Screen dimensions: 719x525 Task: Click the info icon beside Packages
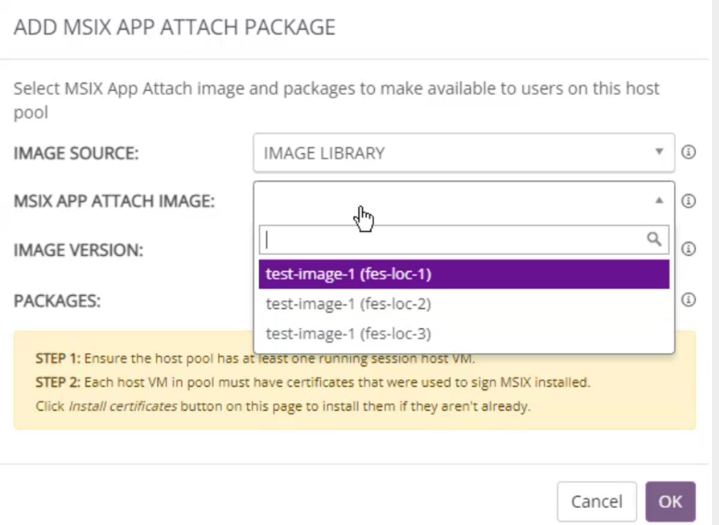click(x=688, y=299)
